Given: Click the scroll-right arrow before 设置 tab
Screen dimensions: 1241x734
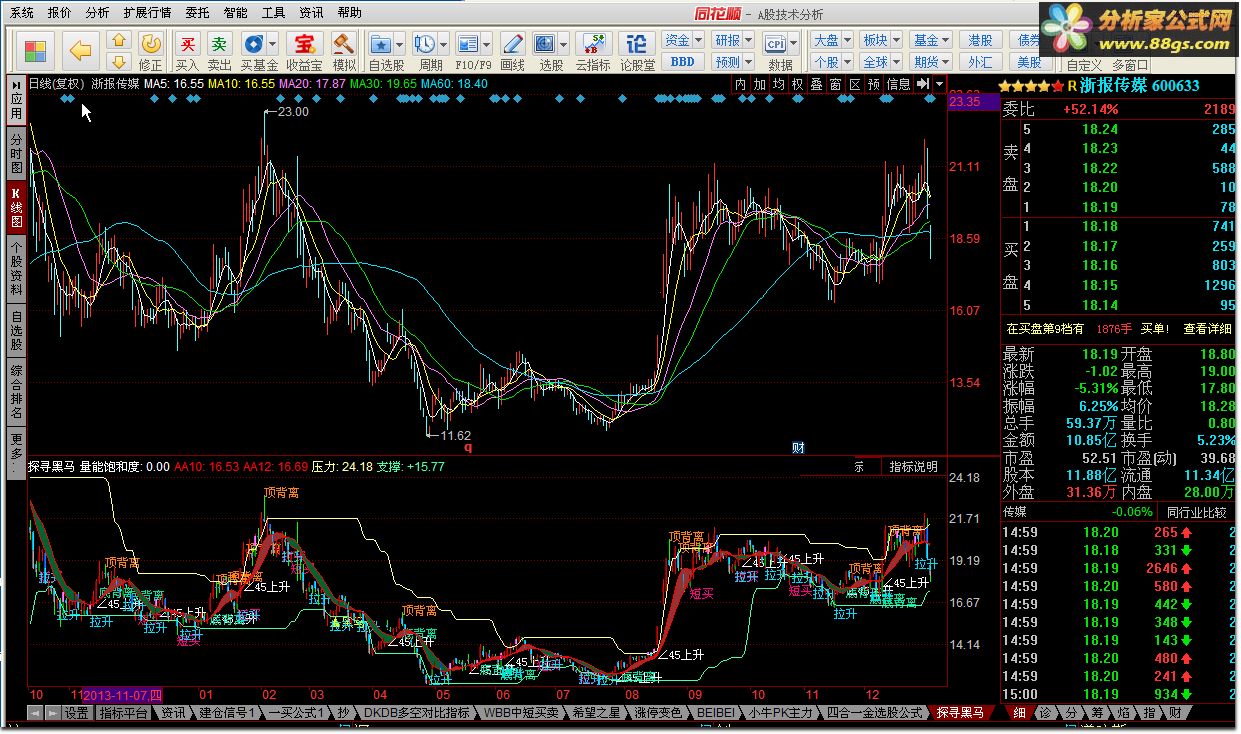Looking at the screenshot, I should click(52, 713).
